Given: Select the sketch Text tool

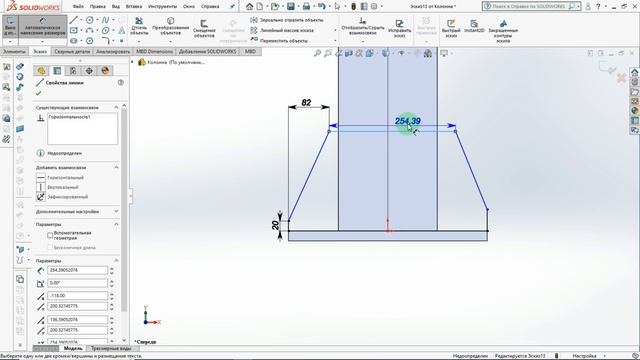Looking at the screenshot, I should tap(122, 31).
